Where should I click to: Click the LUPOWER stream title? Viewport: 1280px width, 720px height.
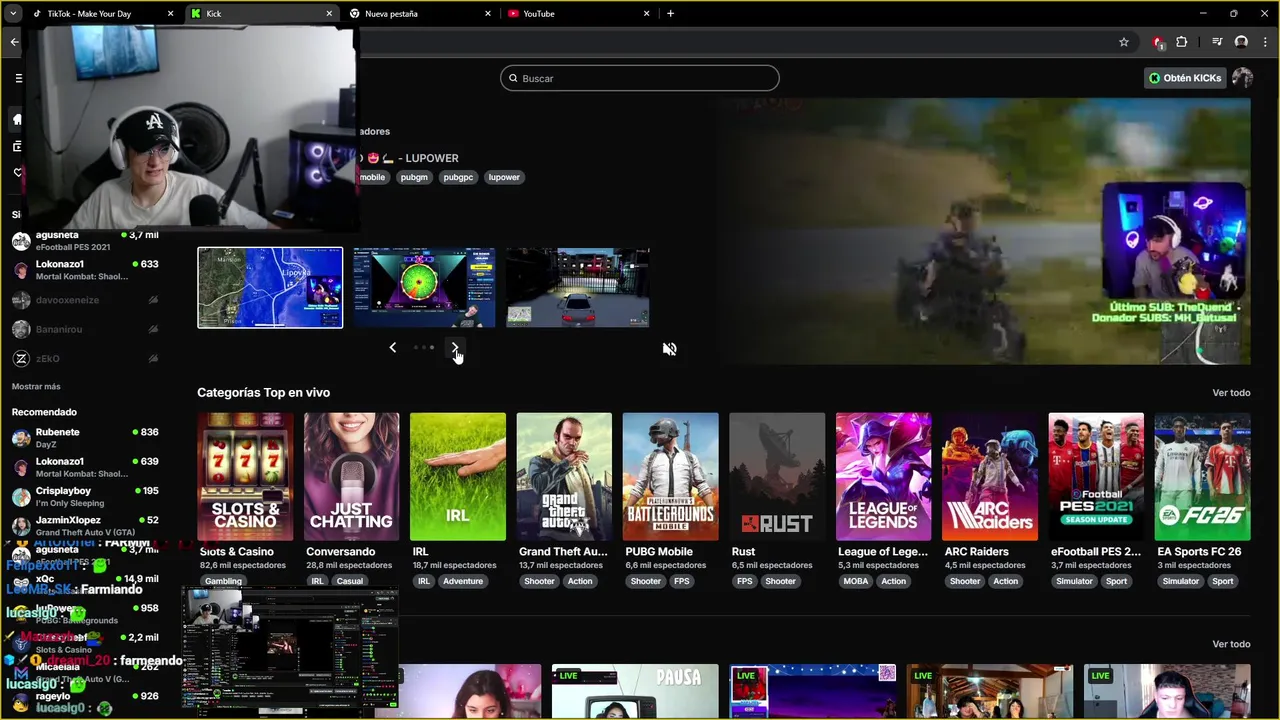click(x=410, y=158)
